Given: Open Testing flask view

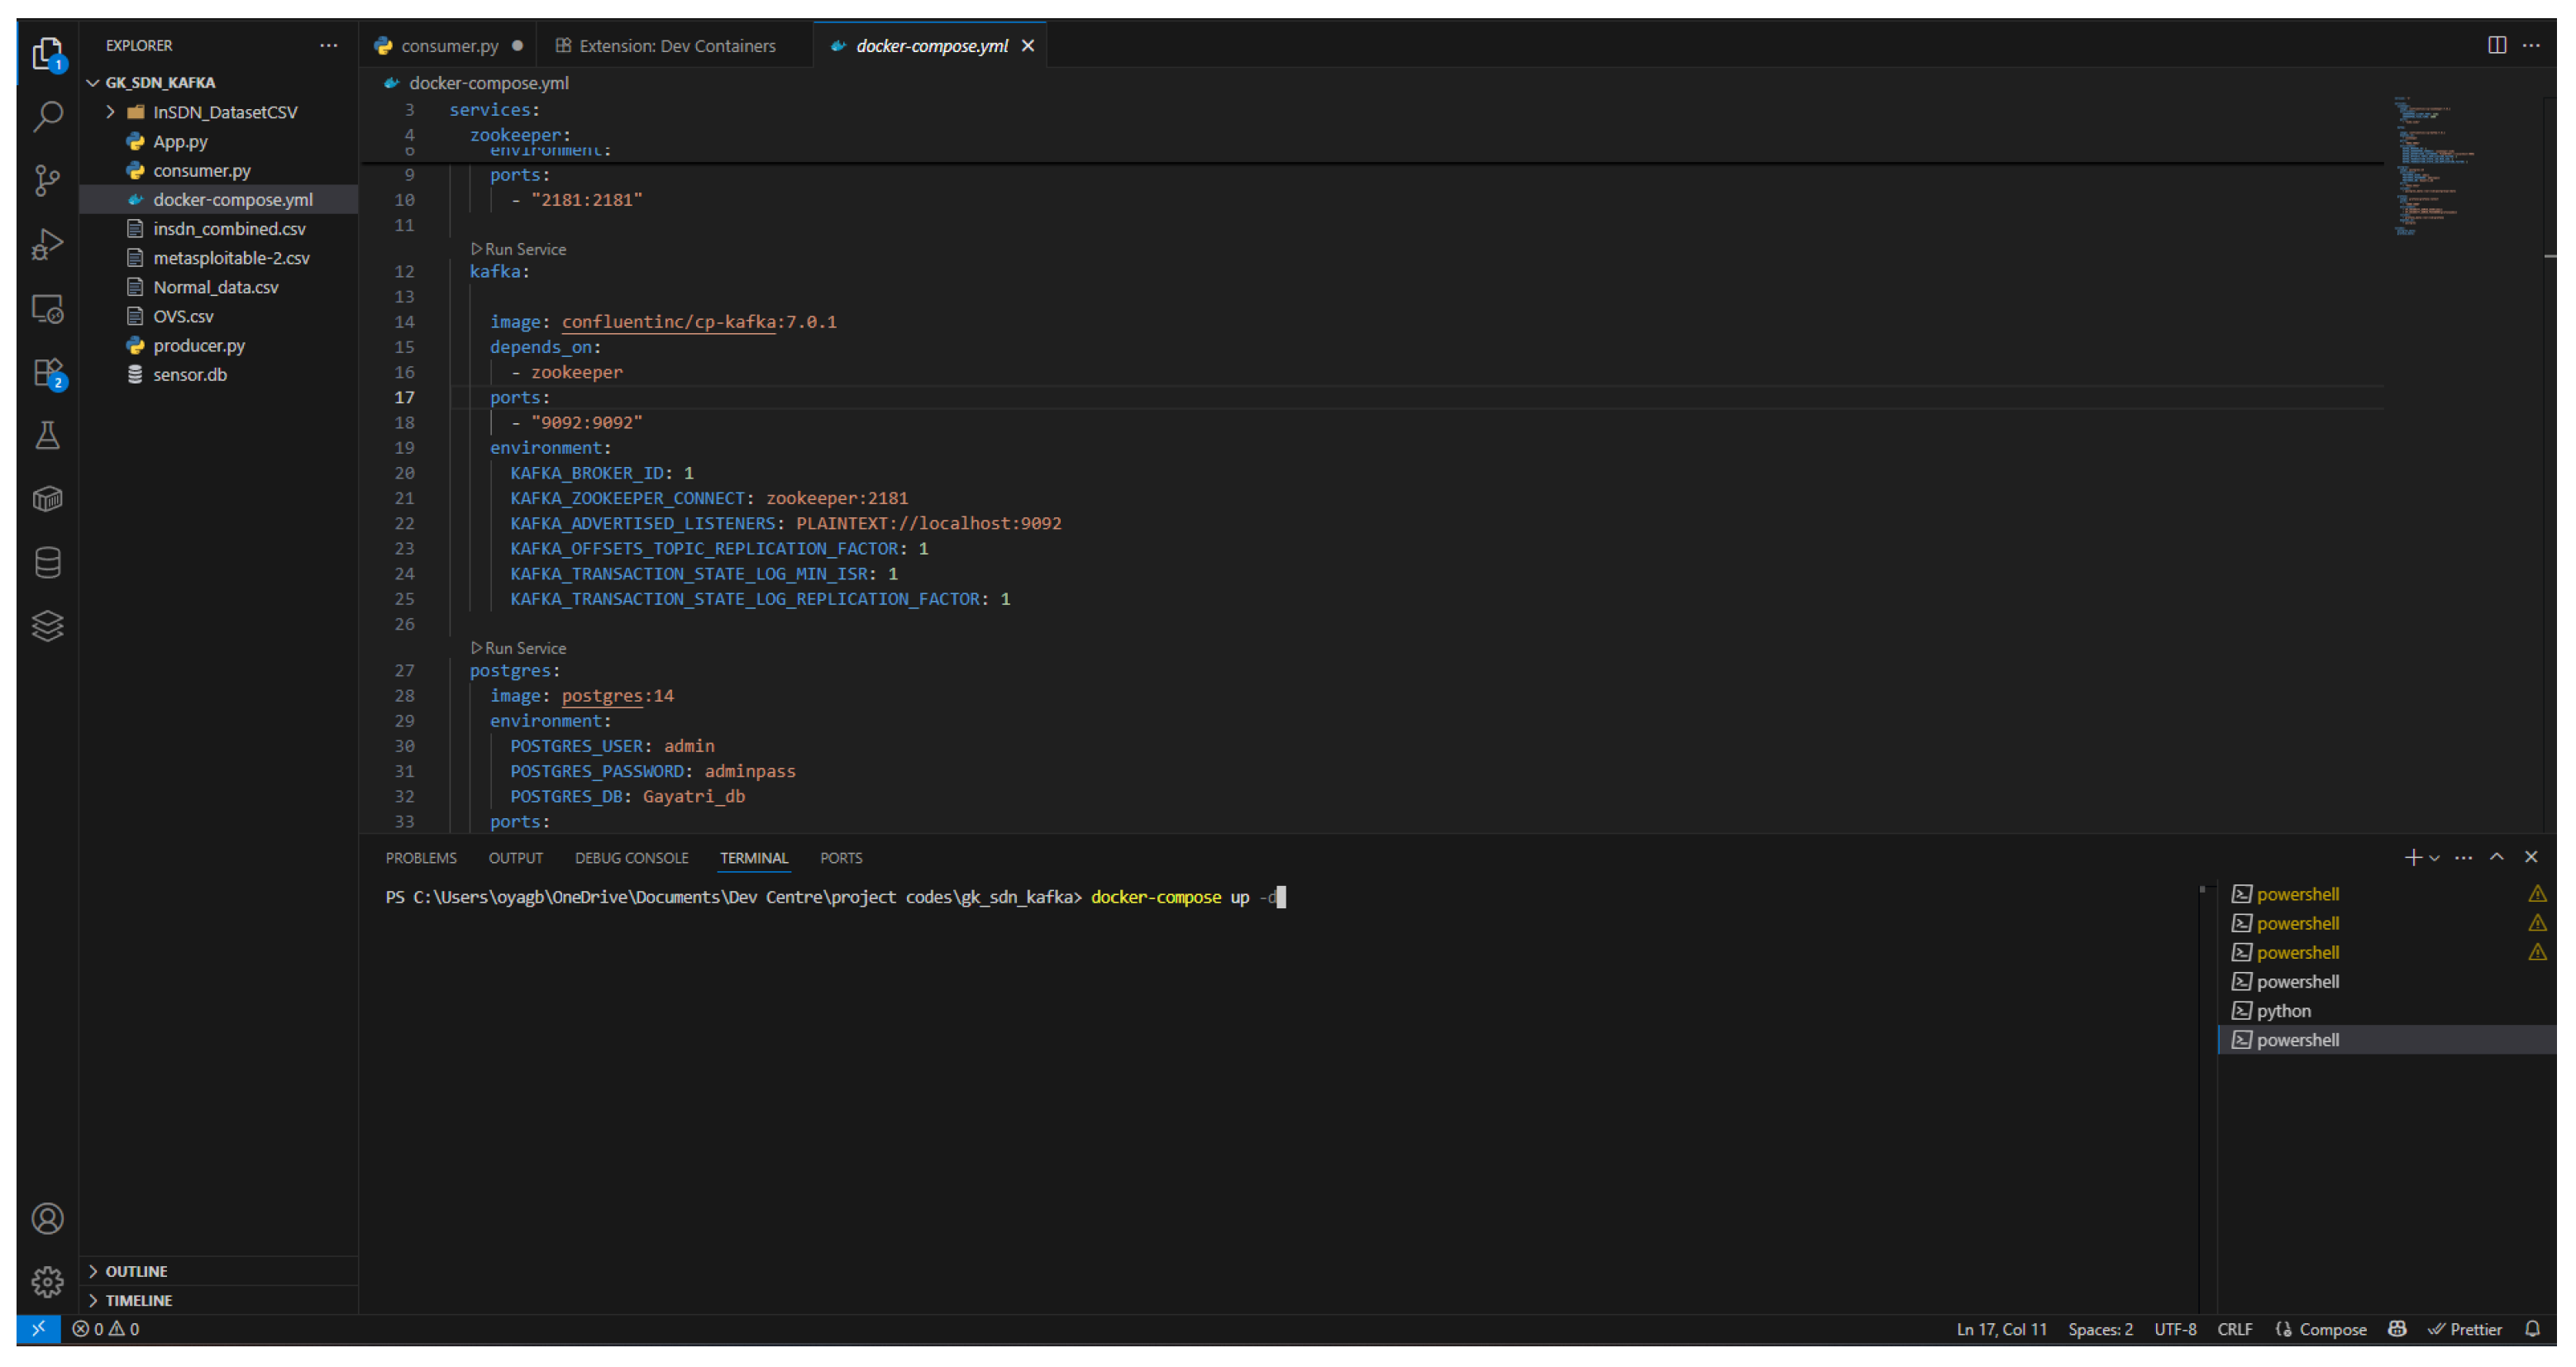Looking at the screenshot, I should (x=48, y=435).
